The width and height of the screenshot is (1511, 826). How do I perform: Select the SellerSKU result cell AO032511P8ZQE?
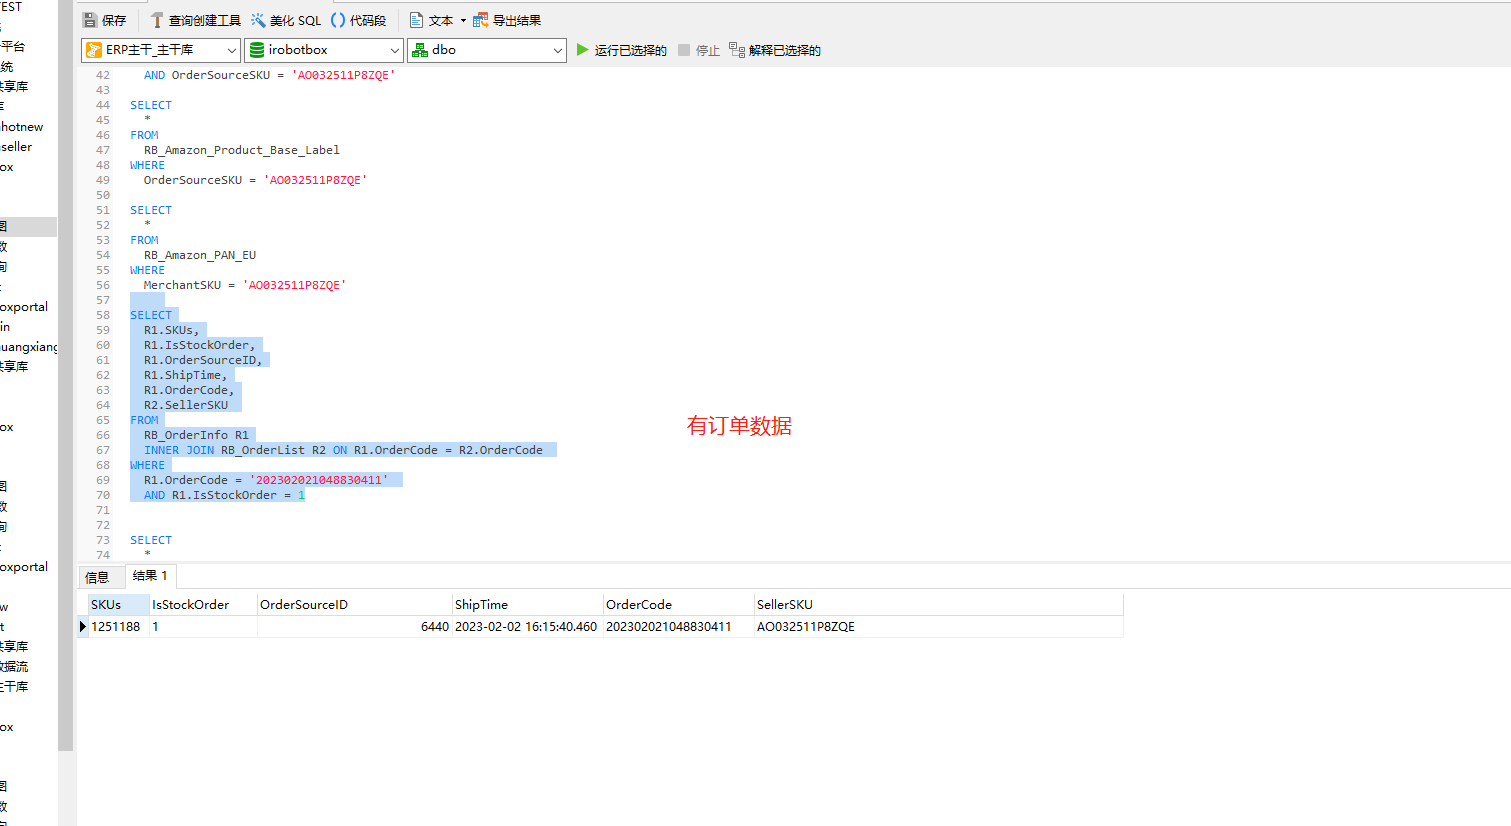[938, 627]
